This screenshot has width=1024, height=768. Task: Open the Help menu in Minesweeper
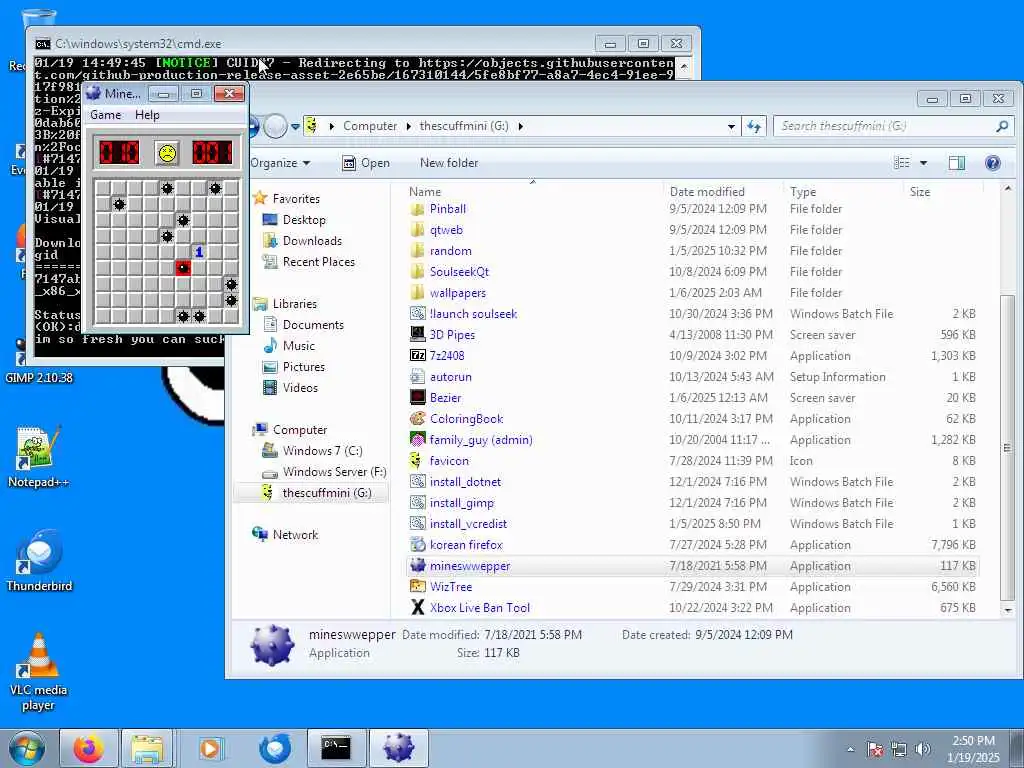point(147,115)
